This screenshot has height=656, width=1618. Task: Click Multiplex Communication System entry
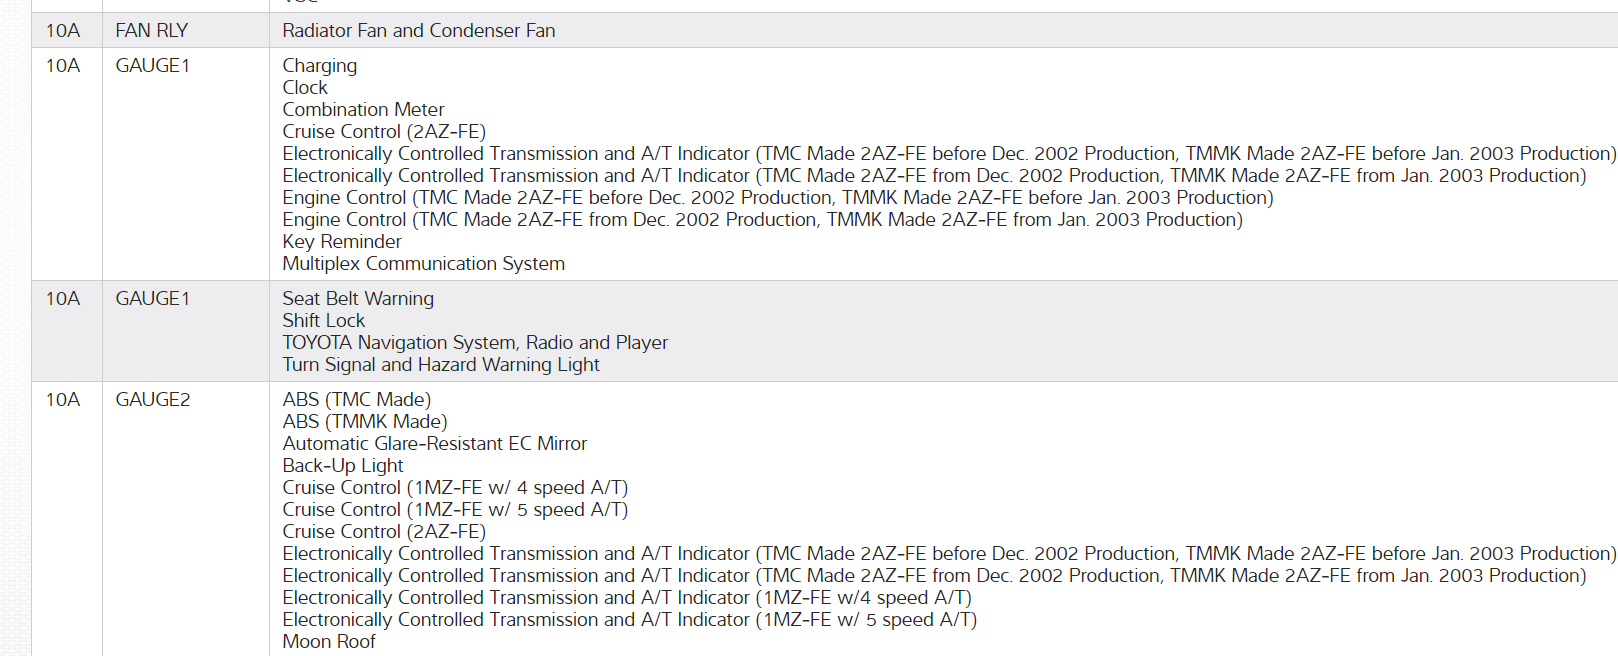pos(423,264)
